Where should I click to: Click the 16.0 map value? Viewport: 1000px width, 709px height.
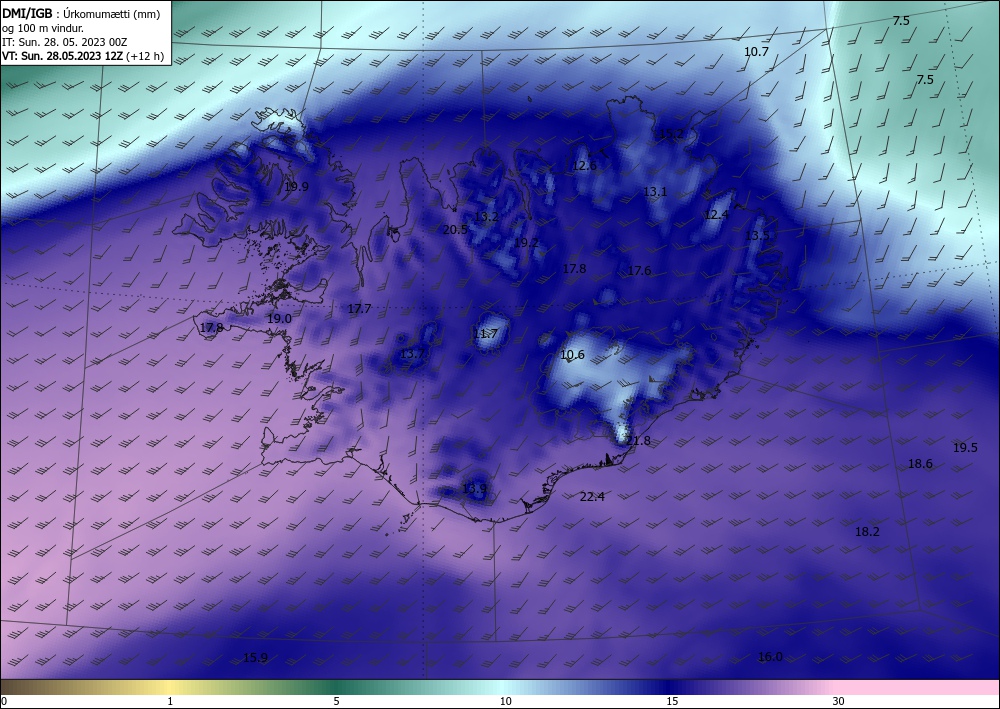click(770, 657)
